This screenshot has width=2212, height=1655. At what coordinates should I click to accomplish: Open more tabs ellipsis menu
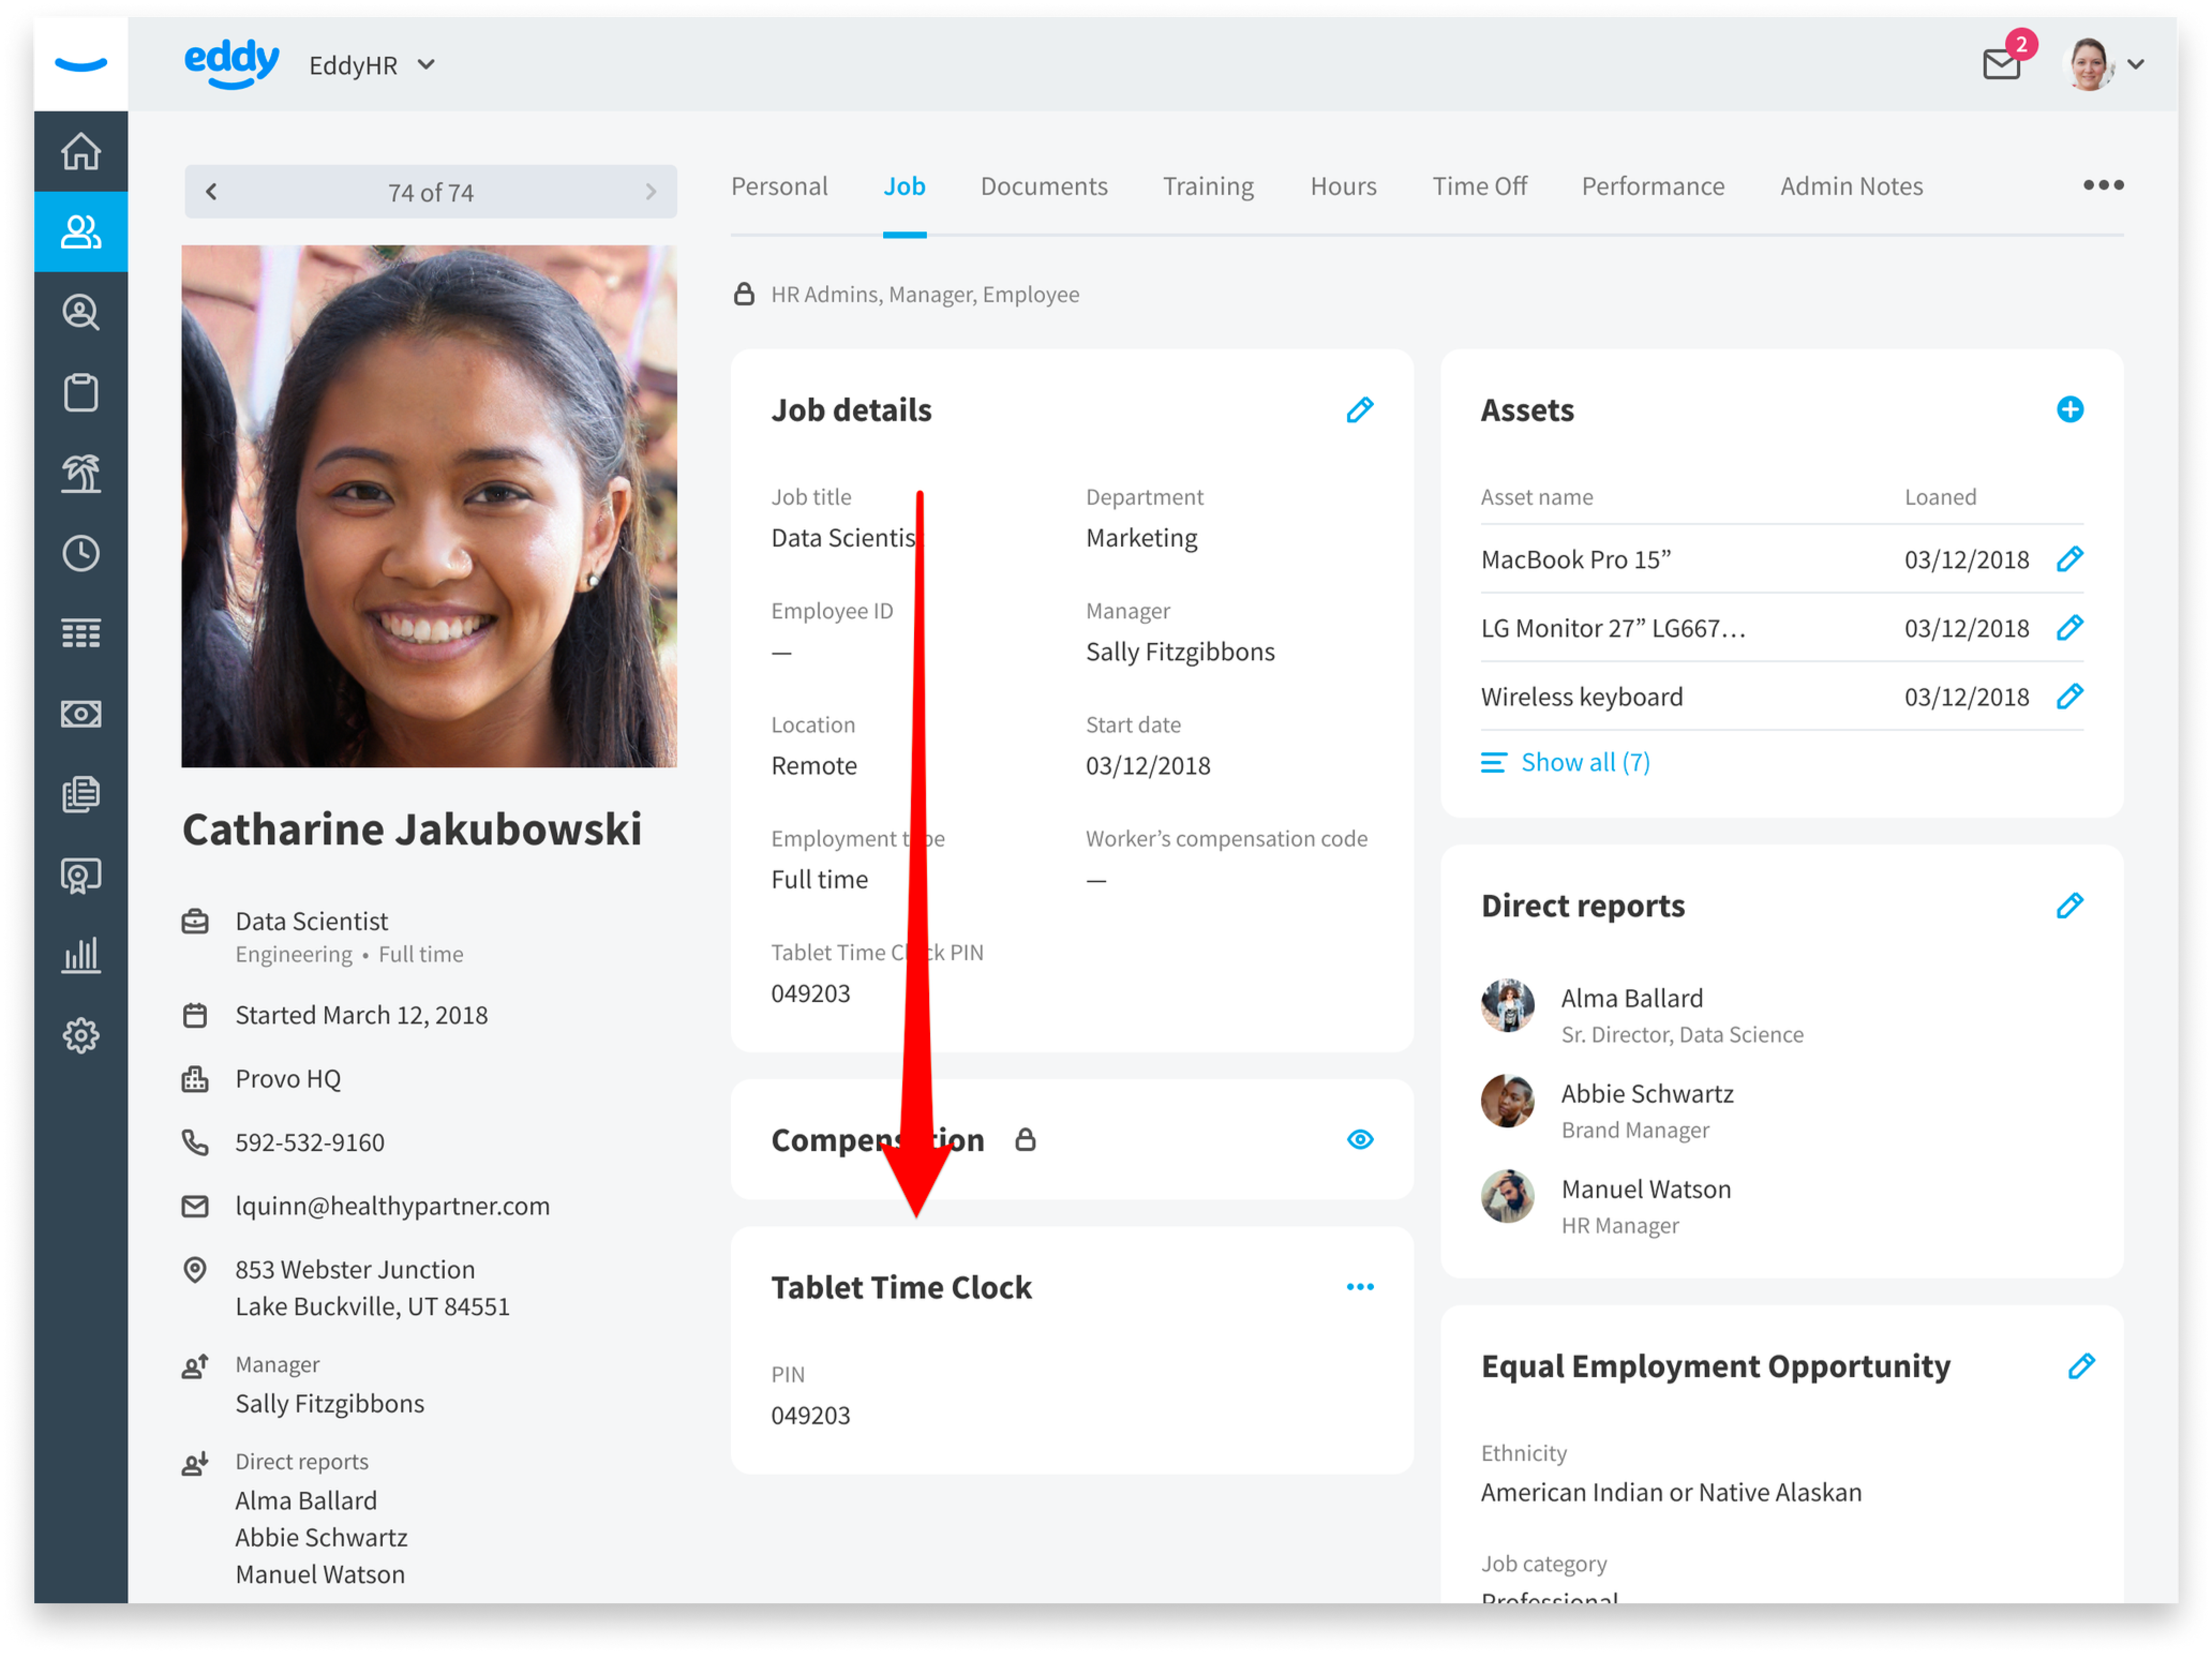point(2104,185)
